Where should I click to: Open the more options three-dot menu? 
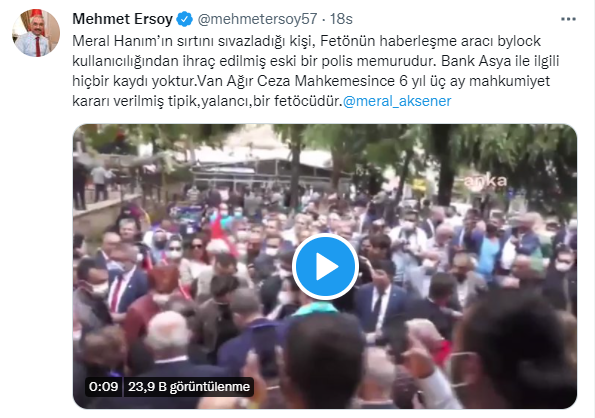[x=568, y=19]
